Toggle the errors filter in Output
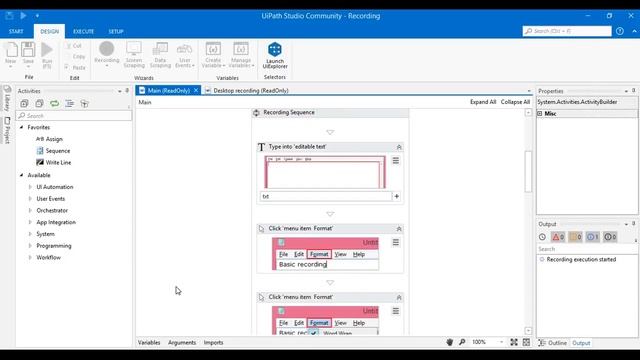This screenshot has height=360, width=640. click(558, 237)
